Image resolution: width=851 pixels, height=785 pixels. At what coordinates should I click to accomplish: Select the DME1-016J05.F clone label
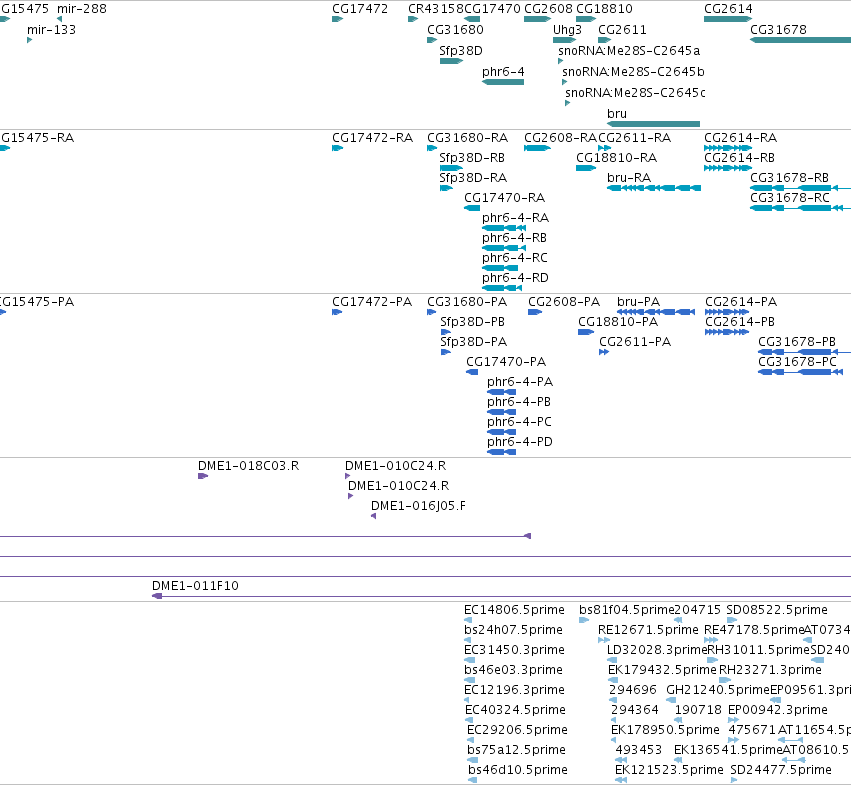pyautogui.click(x=418, y=506)
